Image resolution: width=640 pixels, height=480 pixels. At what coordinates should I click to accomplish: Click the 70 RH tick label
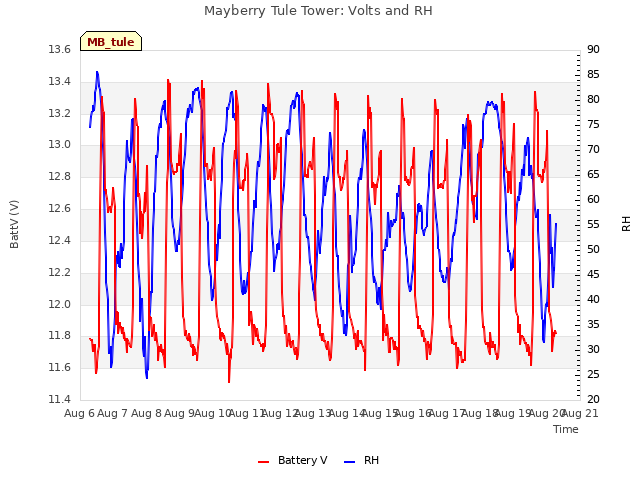point(593,149)
